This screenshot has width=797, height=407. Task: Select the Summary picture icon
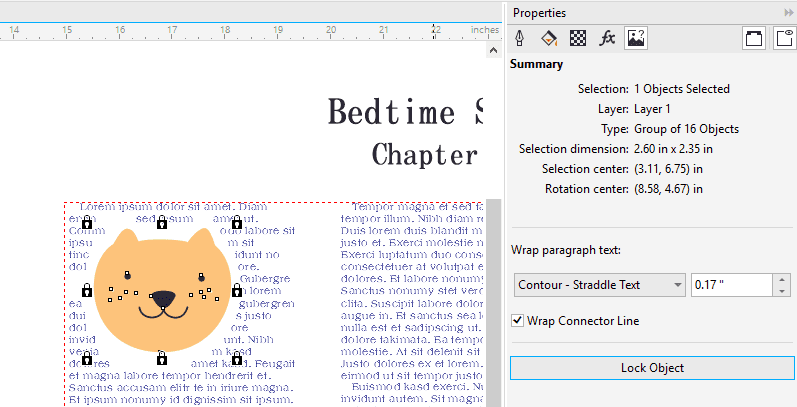[635, 38]
